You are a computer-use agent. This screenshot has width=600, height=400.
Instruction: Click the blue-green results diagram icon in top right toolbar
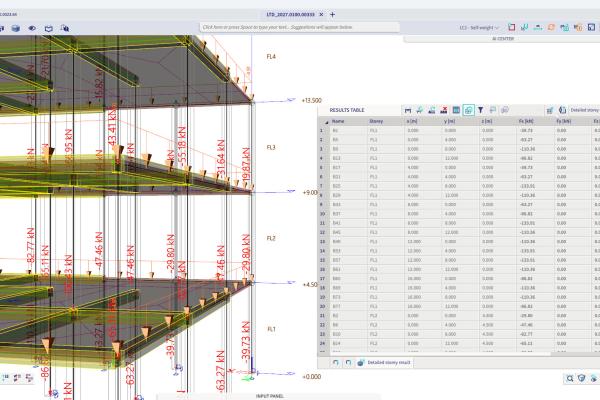point(525,27)
